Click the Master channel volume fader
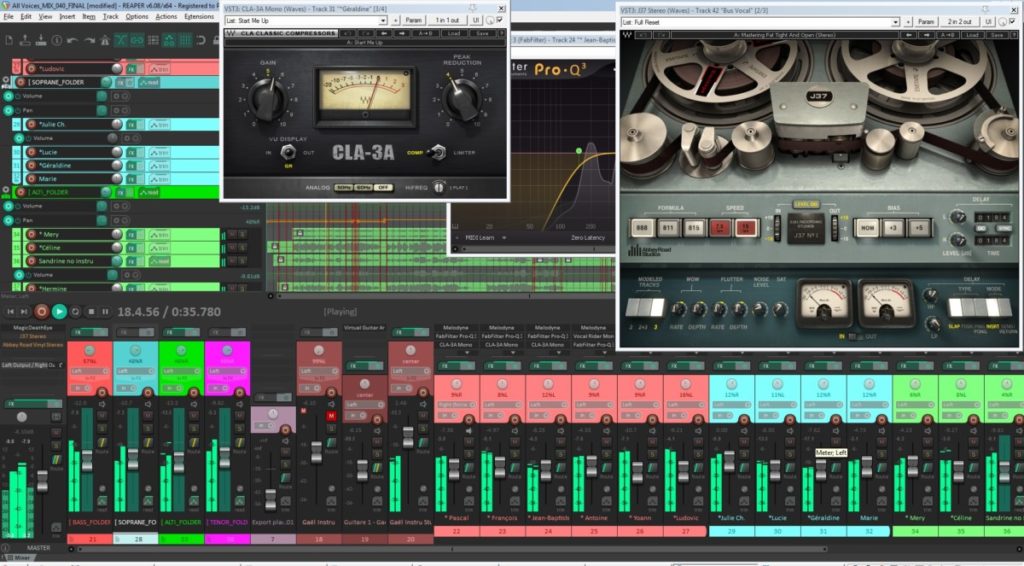The width and height of the screenshot is (1024, 566). pyautogui.click(x=42, y=479)
